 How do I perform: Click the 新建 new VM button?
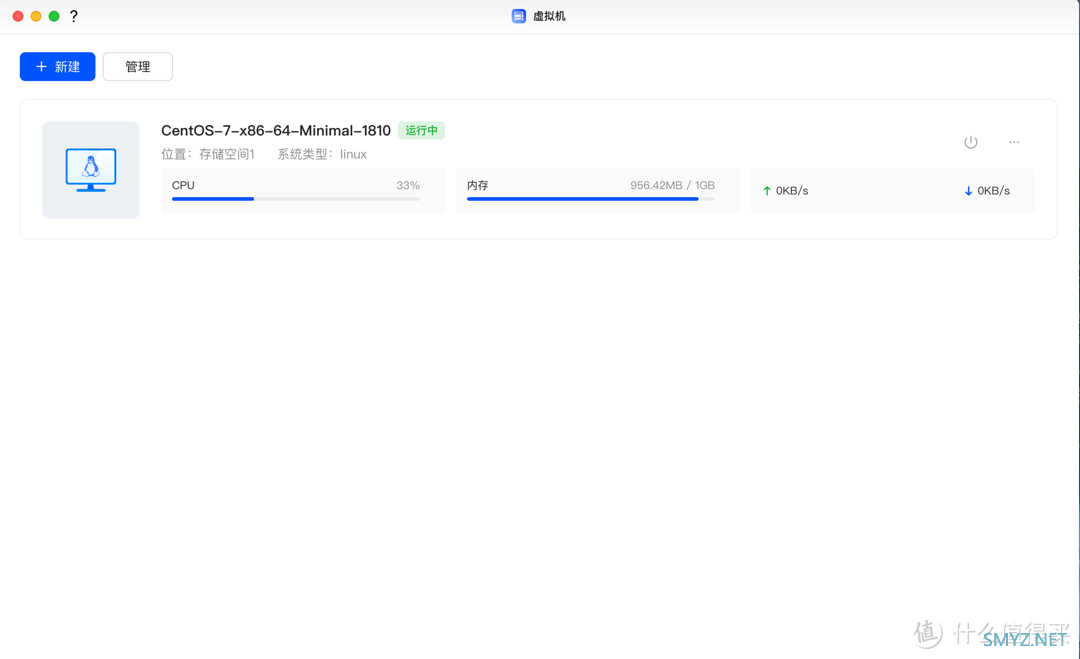(x=57, y=67)
